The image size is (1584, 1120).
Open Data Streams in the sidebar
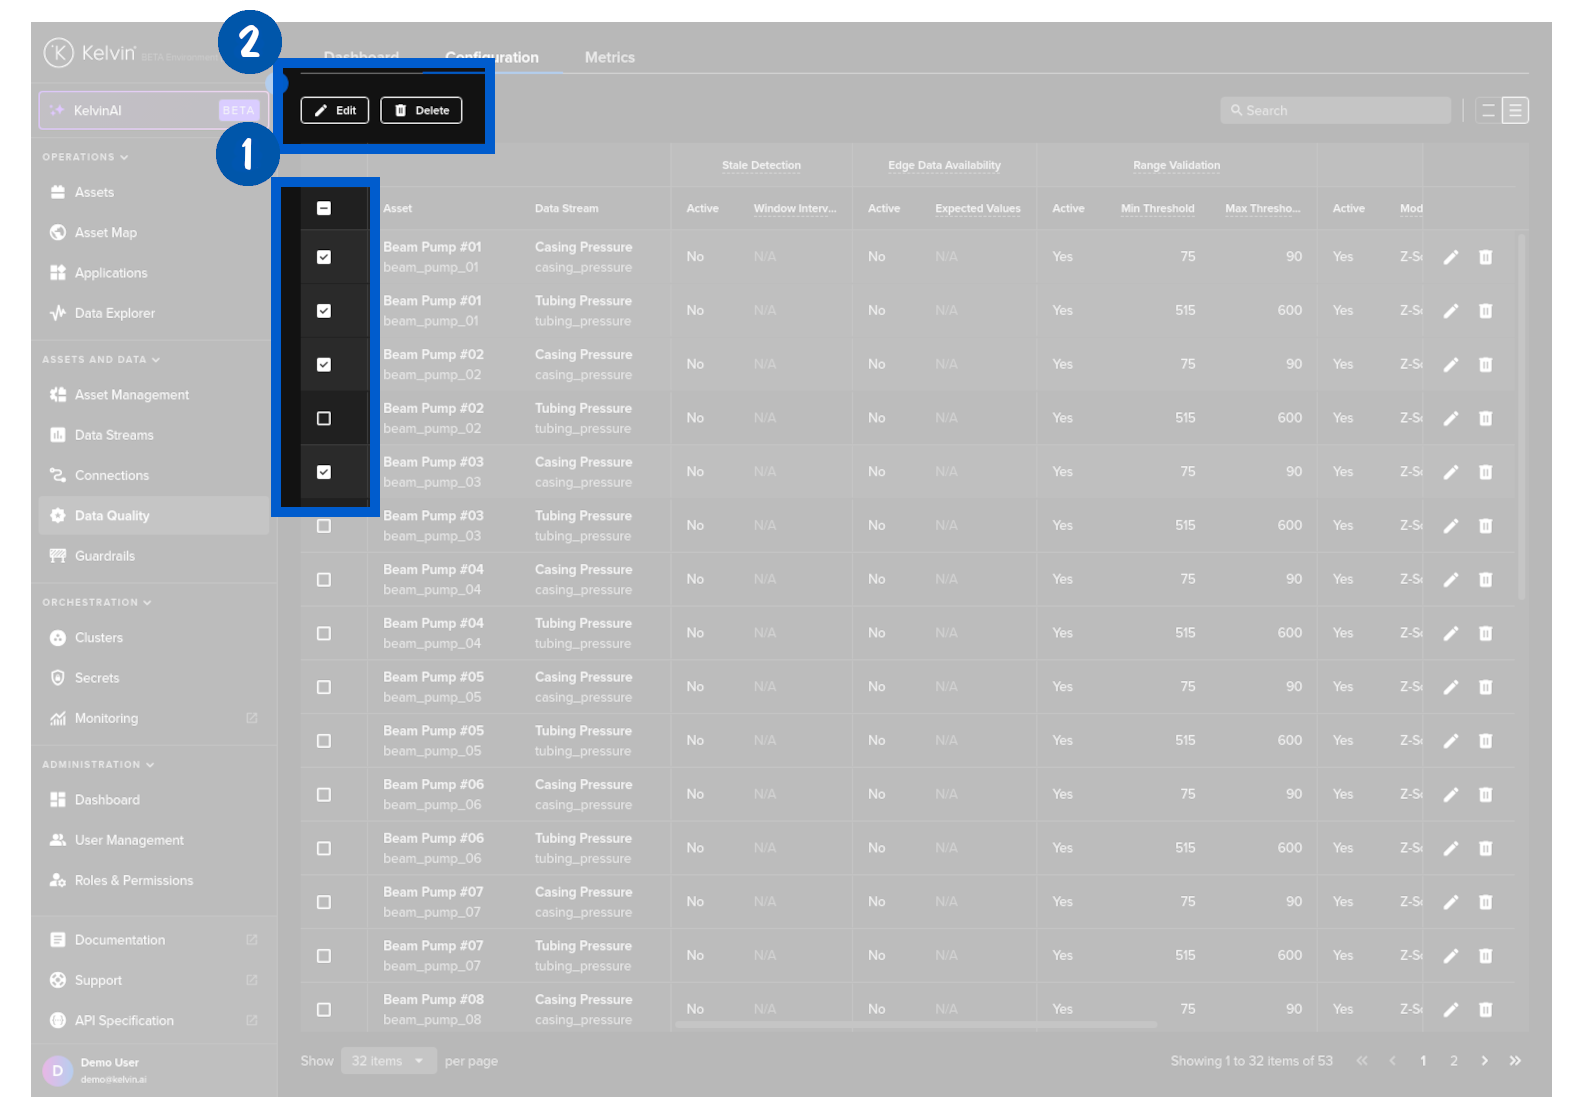point(113,435)
